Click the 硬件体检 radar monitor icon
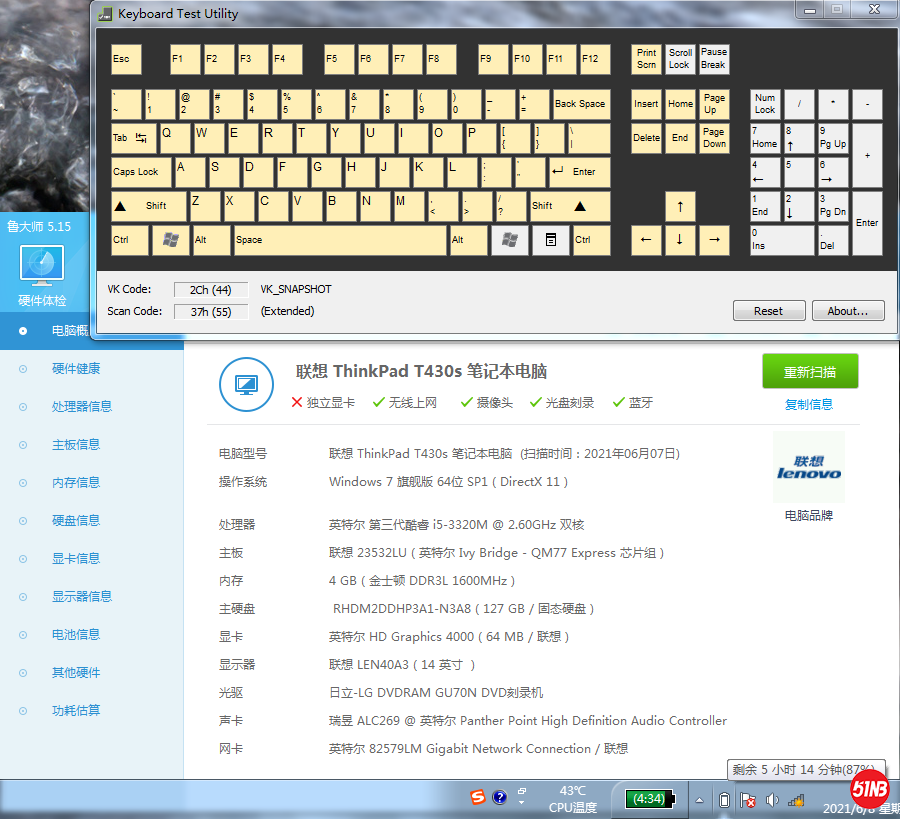The height and width of the screenshot is (819, 900). click(42, 265)
